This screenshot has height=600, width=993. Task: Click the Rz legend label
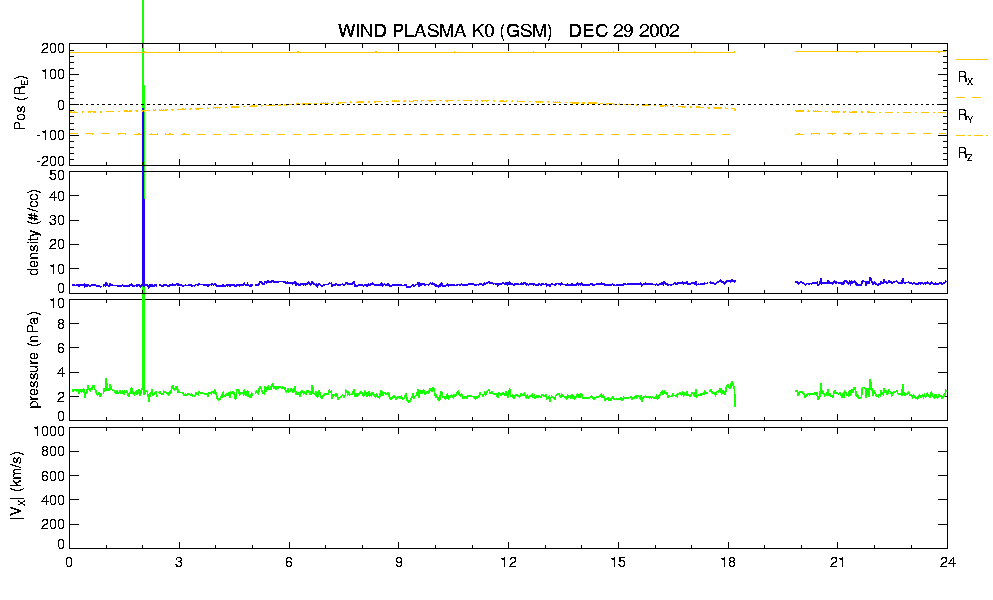point(965,153)
